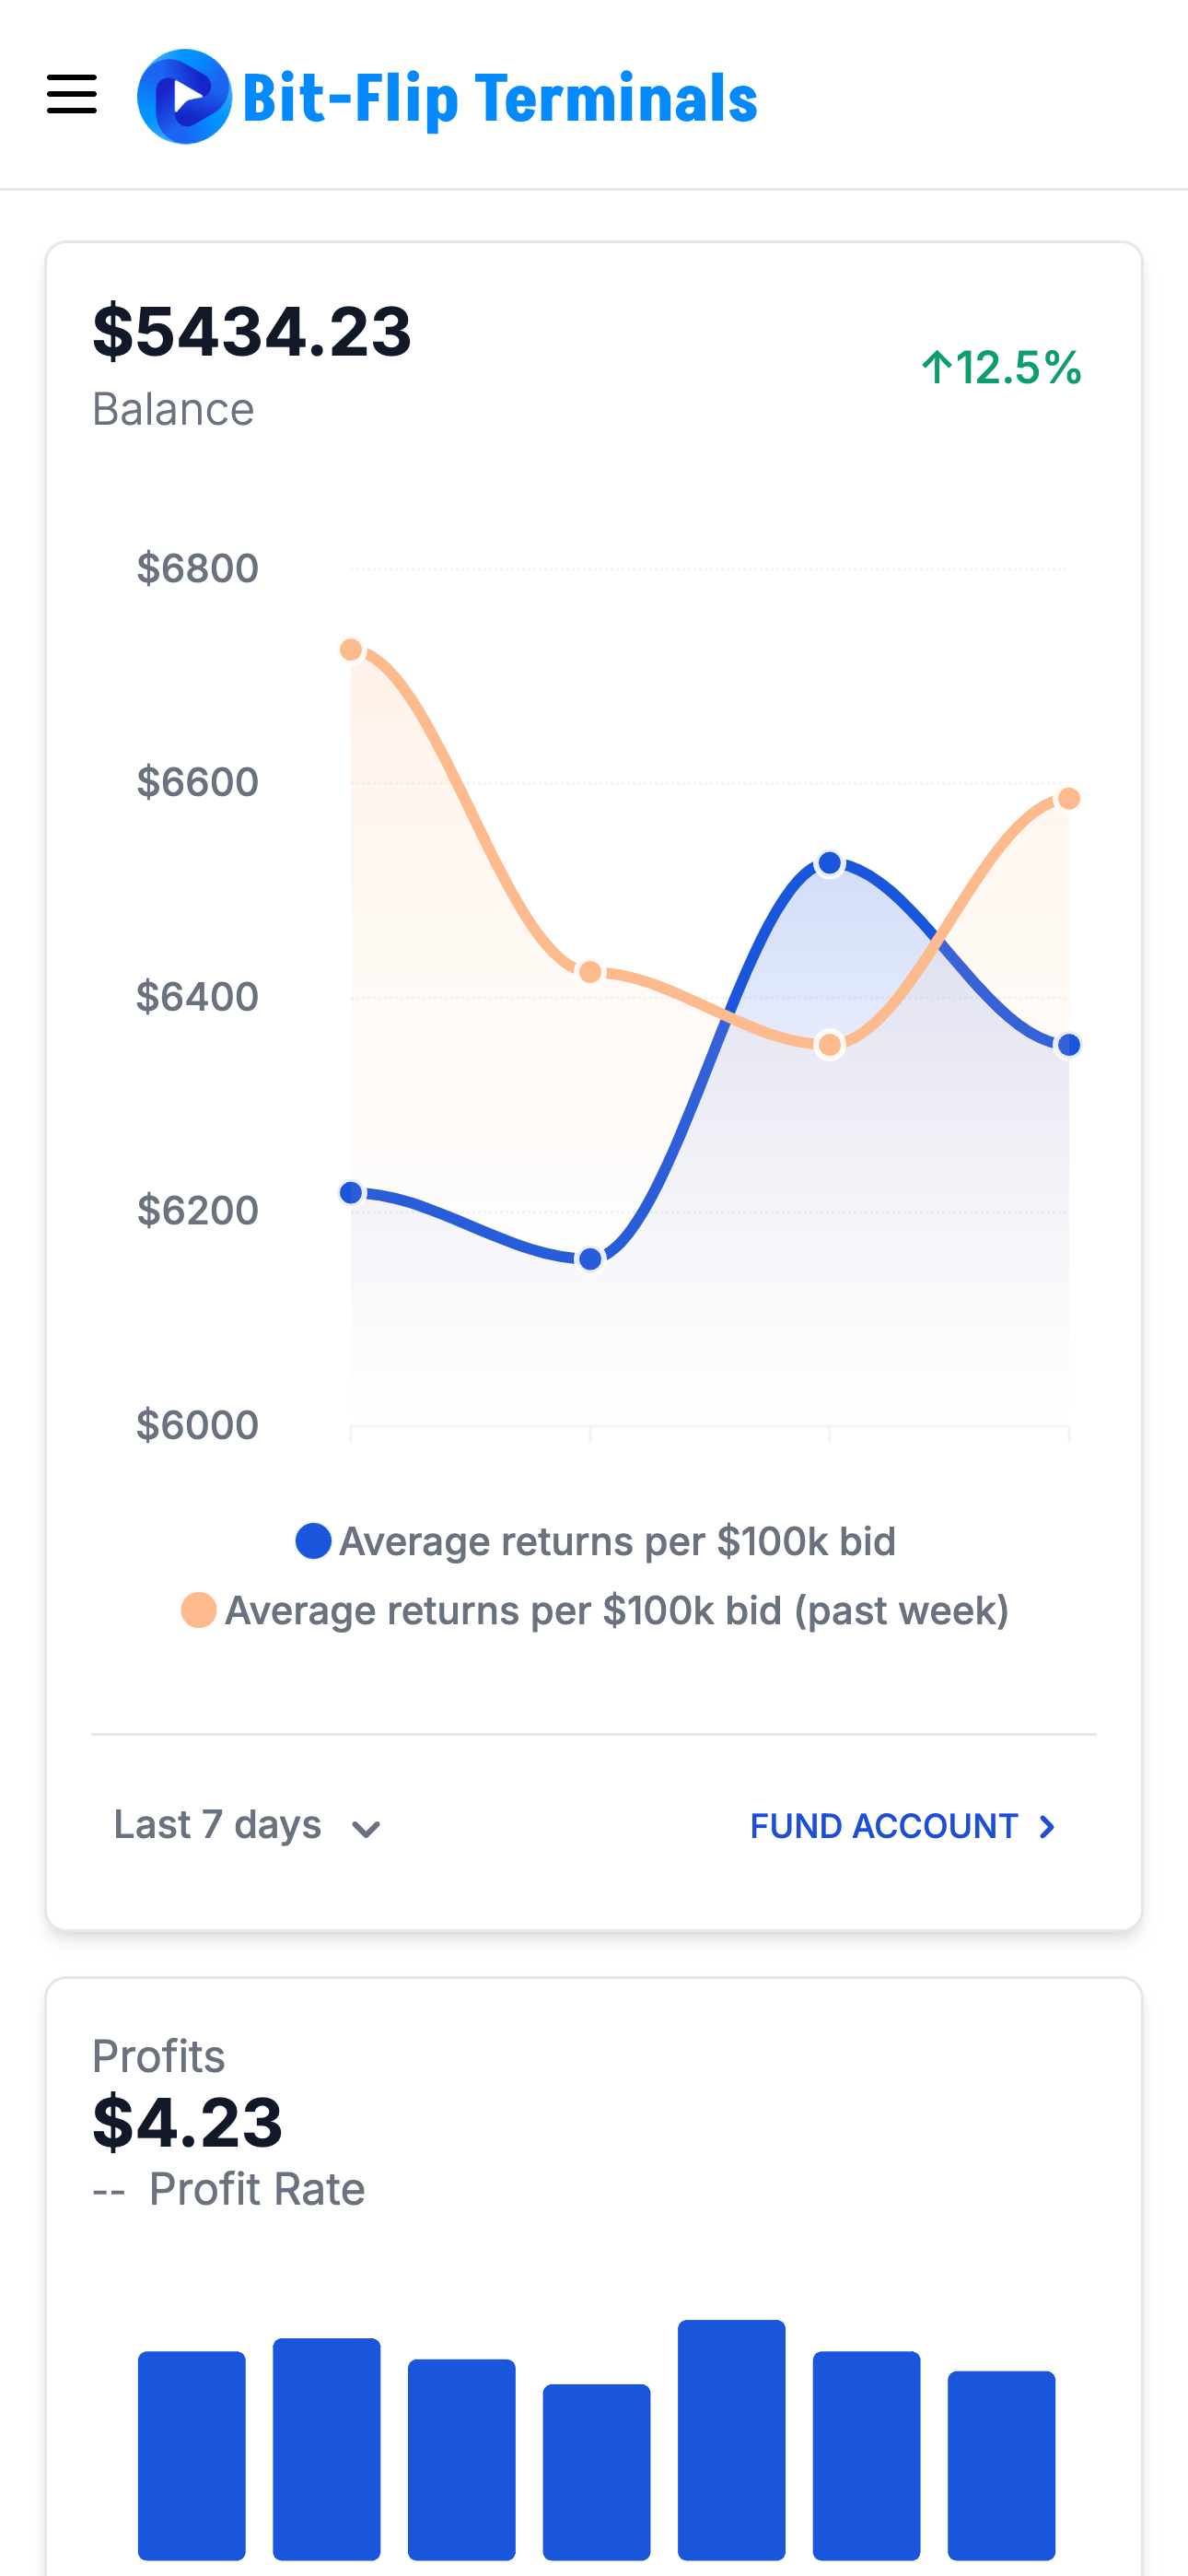Screen dimensions: 1188x2576
Task: Click the tallest bar in Profits chart
Action: (x=731, y=2438)
